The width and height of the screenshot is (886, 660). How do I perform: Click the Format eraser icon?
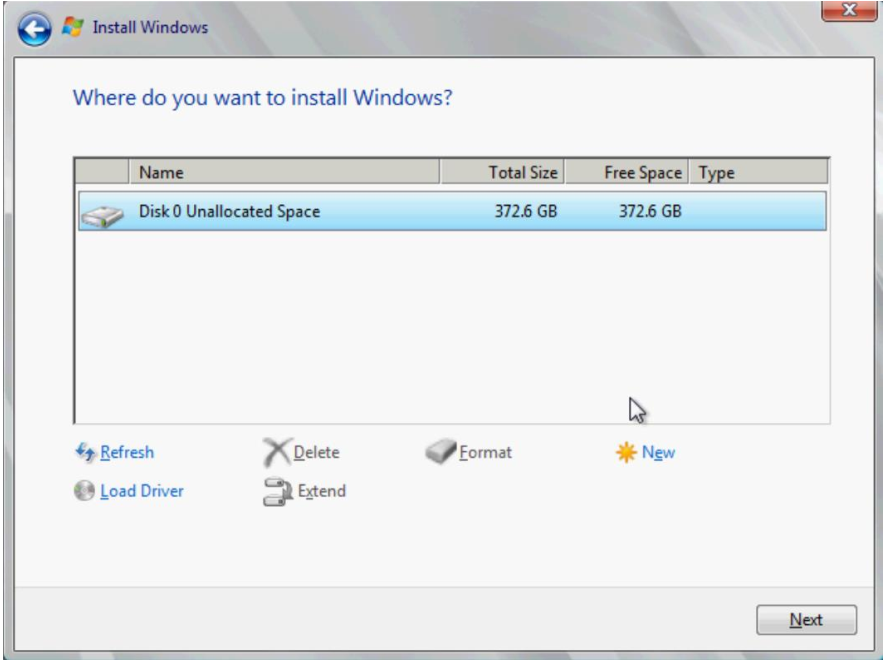[x=441, y=451]
